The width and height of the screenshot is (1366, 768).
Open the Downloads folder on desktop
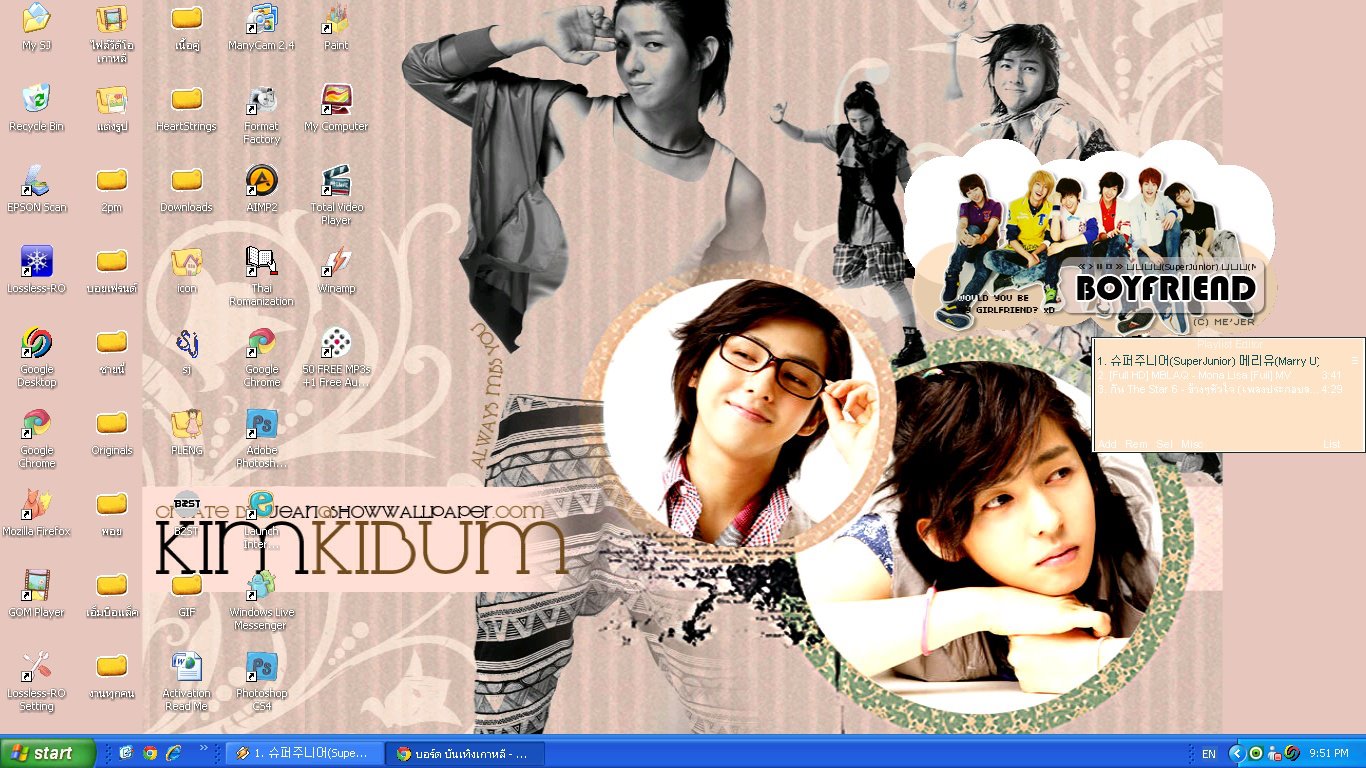(187, 189)
